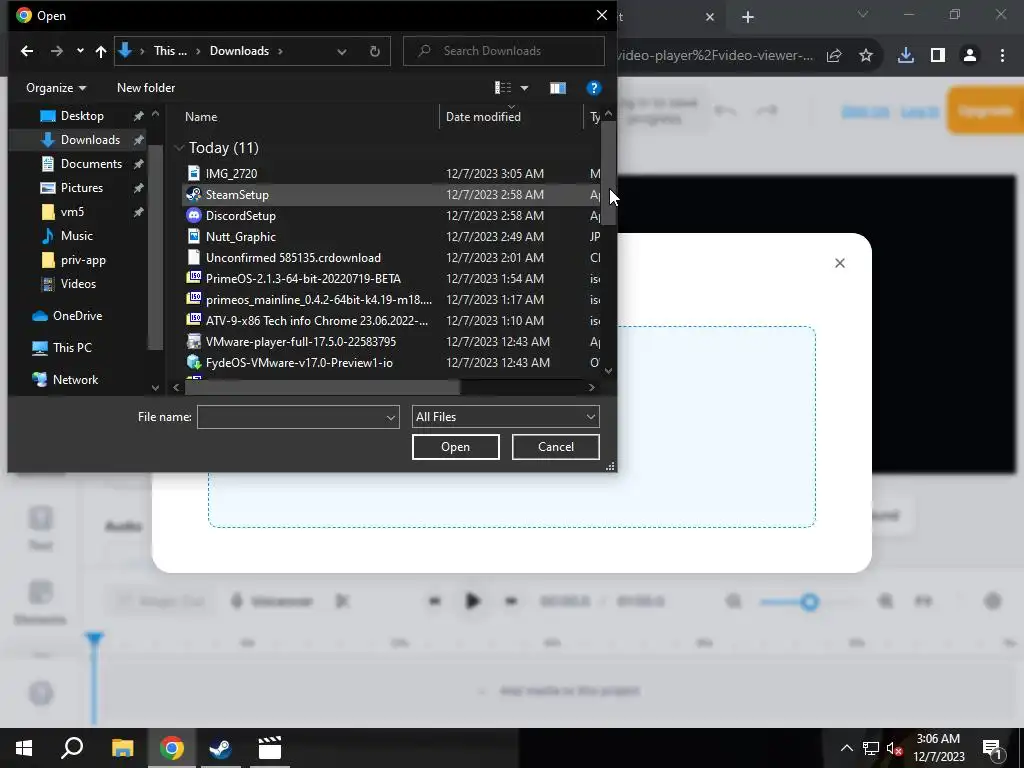Open Chrome profile icon
1024x768 pixels.
pos(970,56)
